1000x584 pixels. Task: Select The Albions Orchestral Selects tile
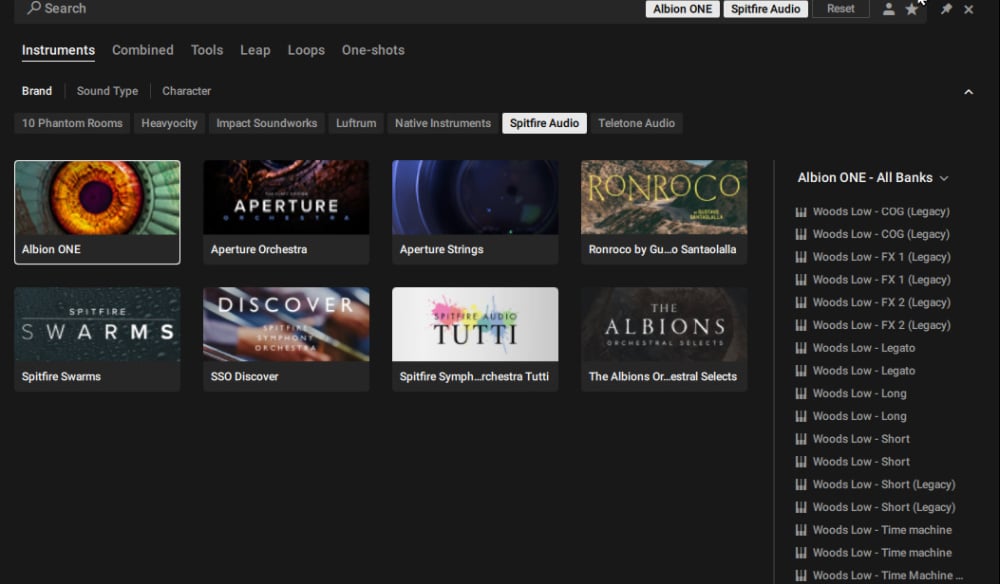tap(664, 339)
